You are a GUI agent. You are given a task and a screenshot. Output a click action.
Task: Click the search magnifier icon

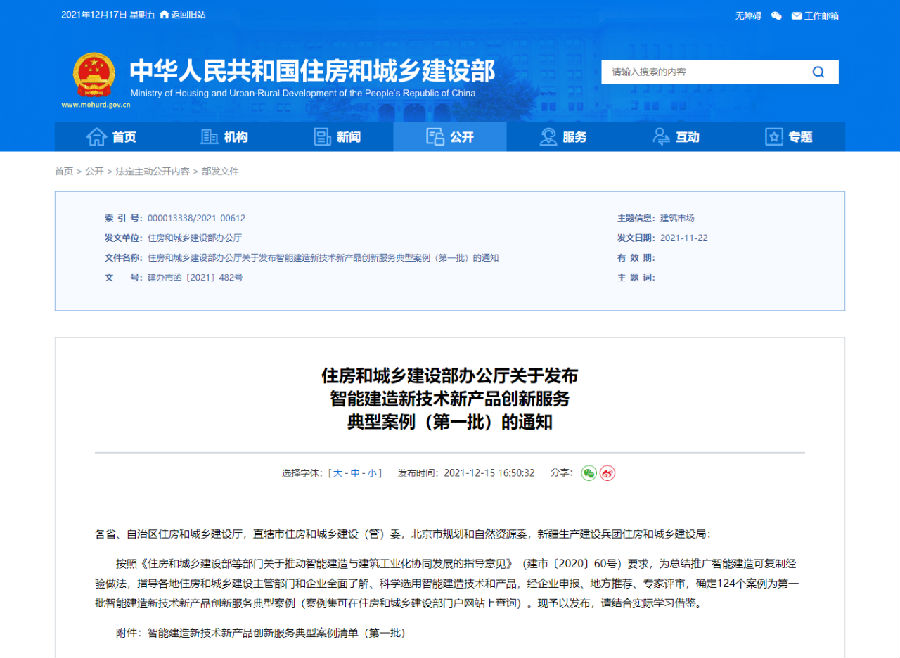(x=818, y=72)
